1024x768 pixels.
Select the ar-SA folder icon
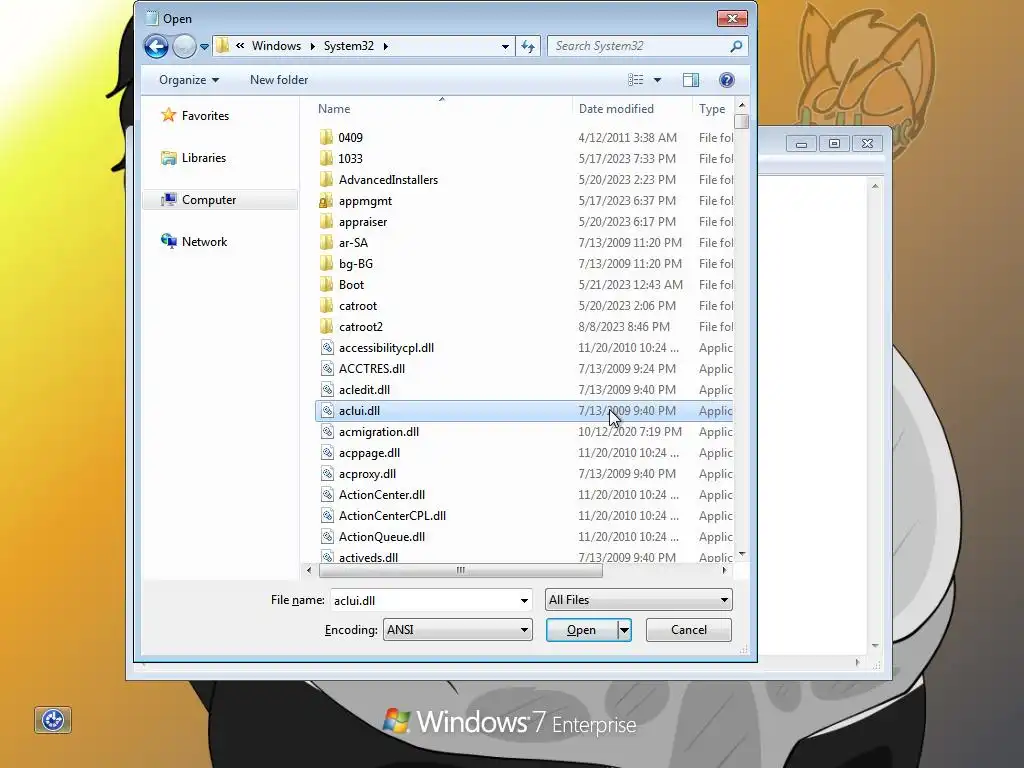pos(327,243)
